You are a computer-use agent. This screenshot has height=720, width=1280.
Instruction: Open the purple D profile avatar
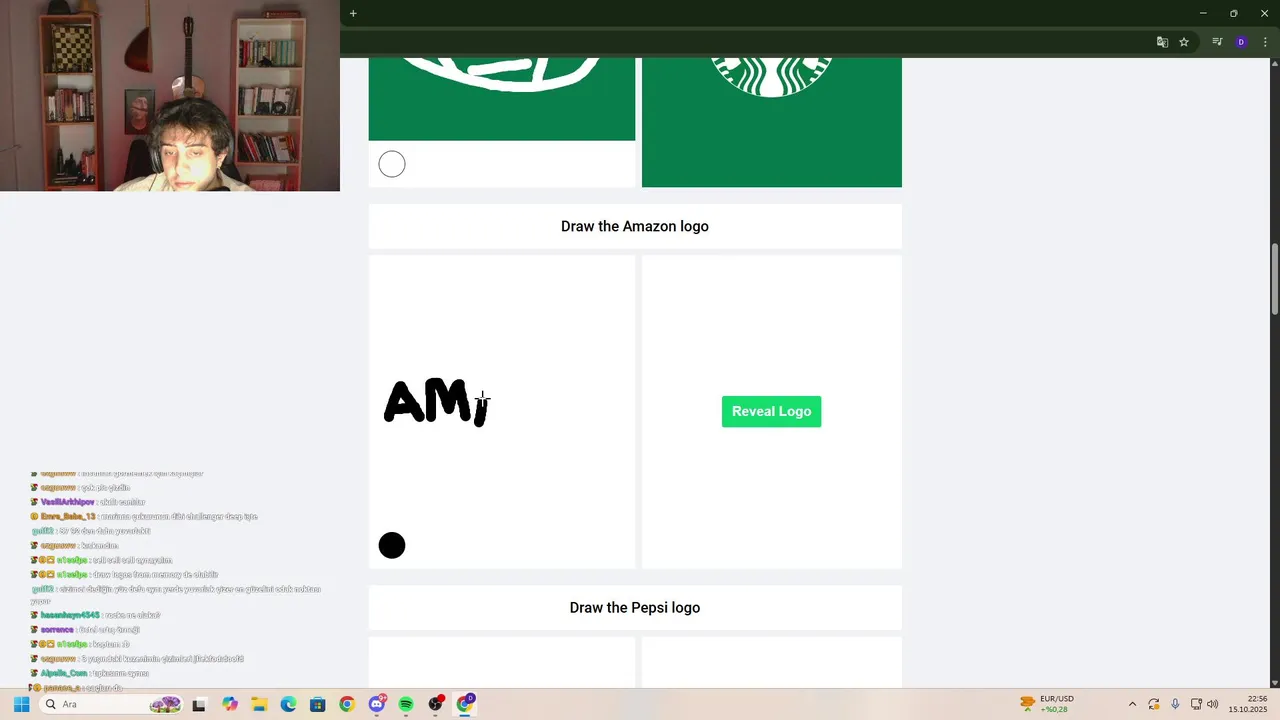pos(1241,42)
